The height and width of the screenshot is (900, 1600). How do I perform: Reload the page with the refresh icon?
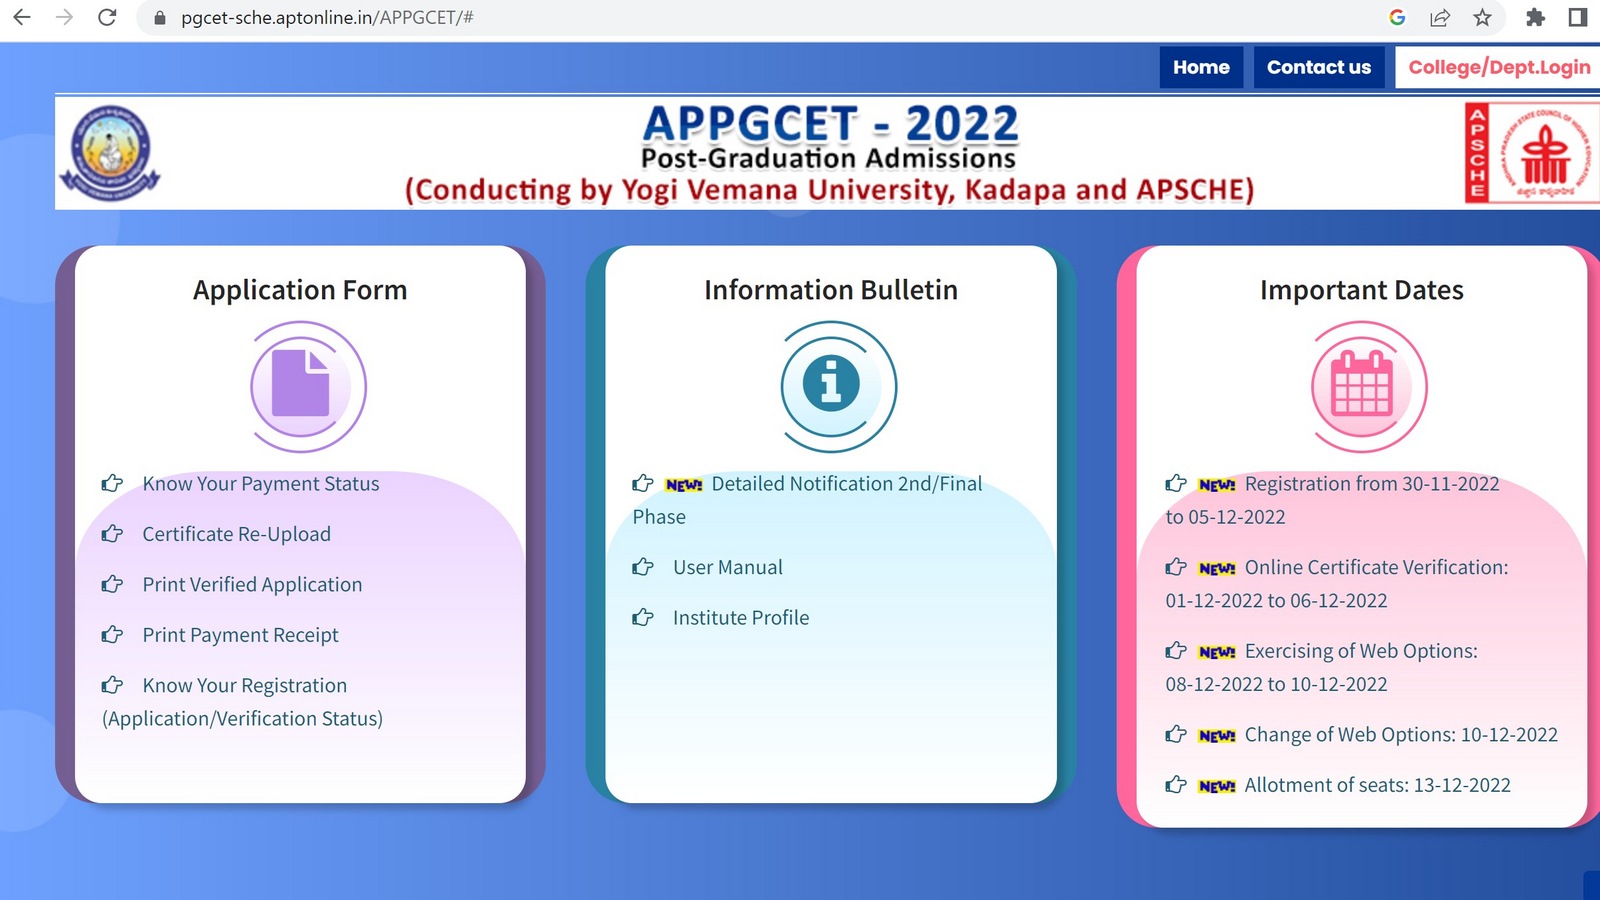tap(107, 17)
